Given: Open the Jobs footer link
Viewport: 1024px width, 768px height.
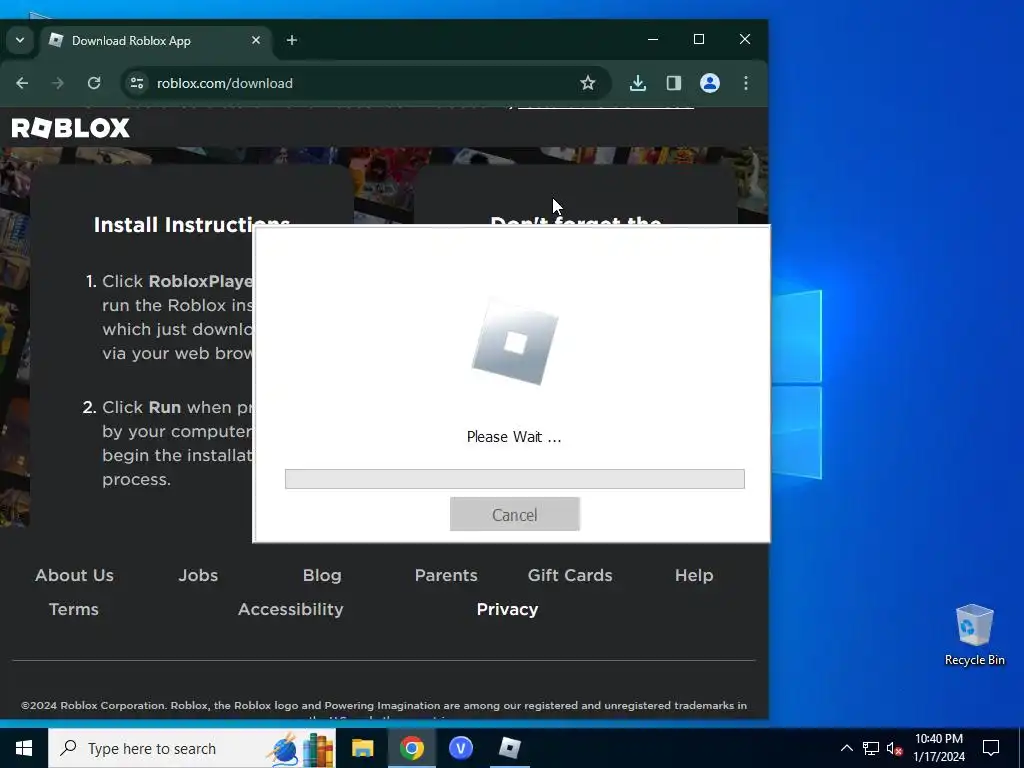Looking at the screenshot, I should (198, 575).
